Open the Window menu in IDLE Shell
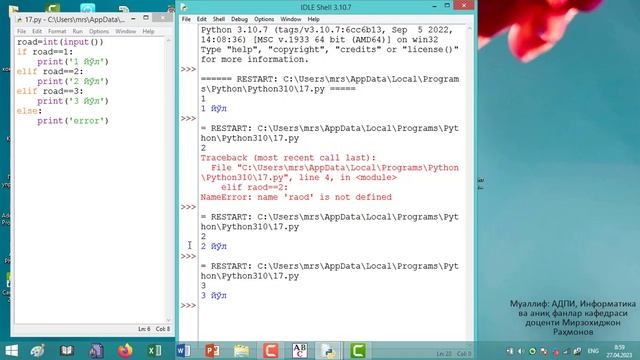640x360 pixels. pyautogui.click(x=291, y=19)
